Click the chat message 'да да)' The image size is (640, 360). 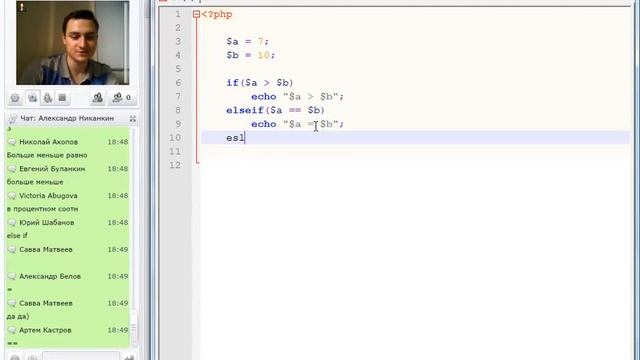tap(18, 317)
